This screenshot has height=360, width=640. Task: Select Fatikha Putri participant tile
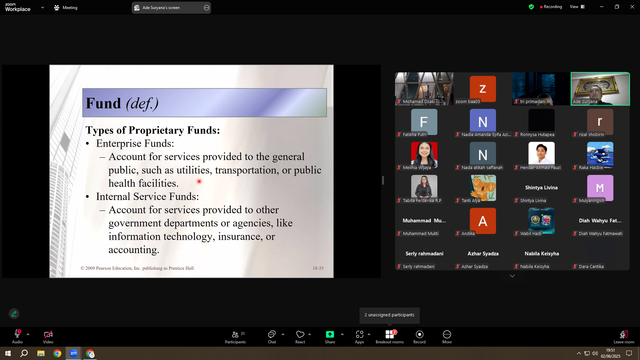coord(424,122)
